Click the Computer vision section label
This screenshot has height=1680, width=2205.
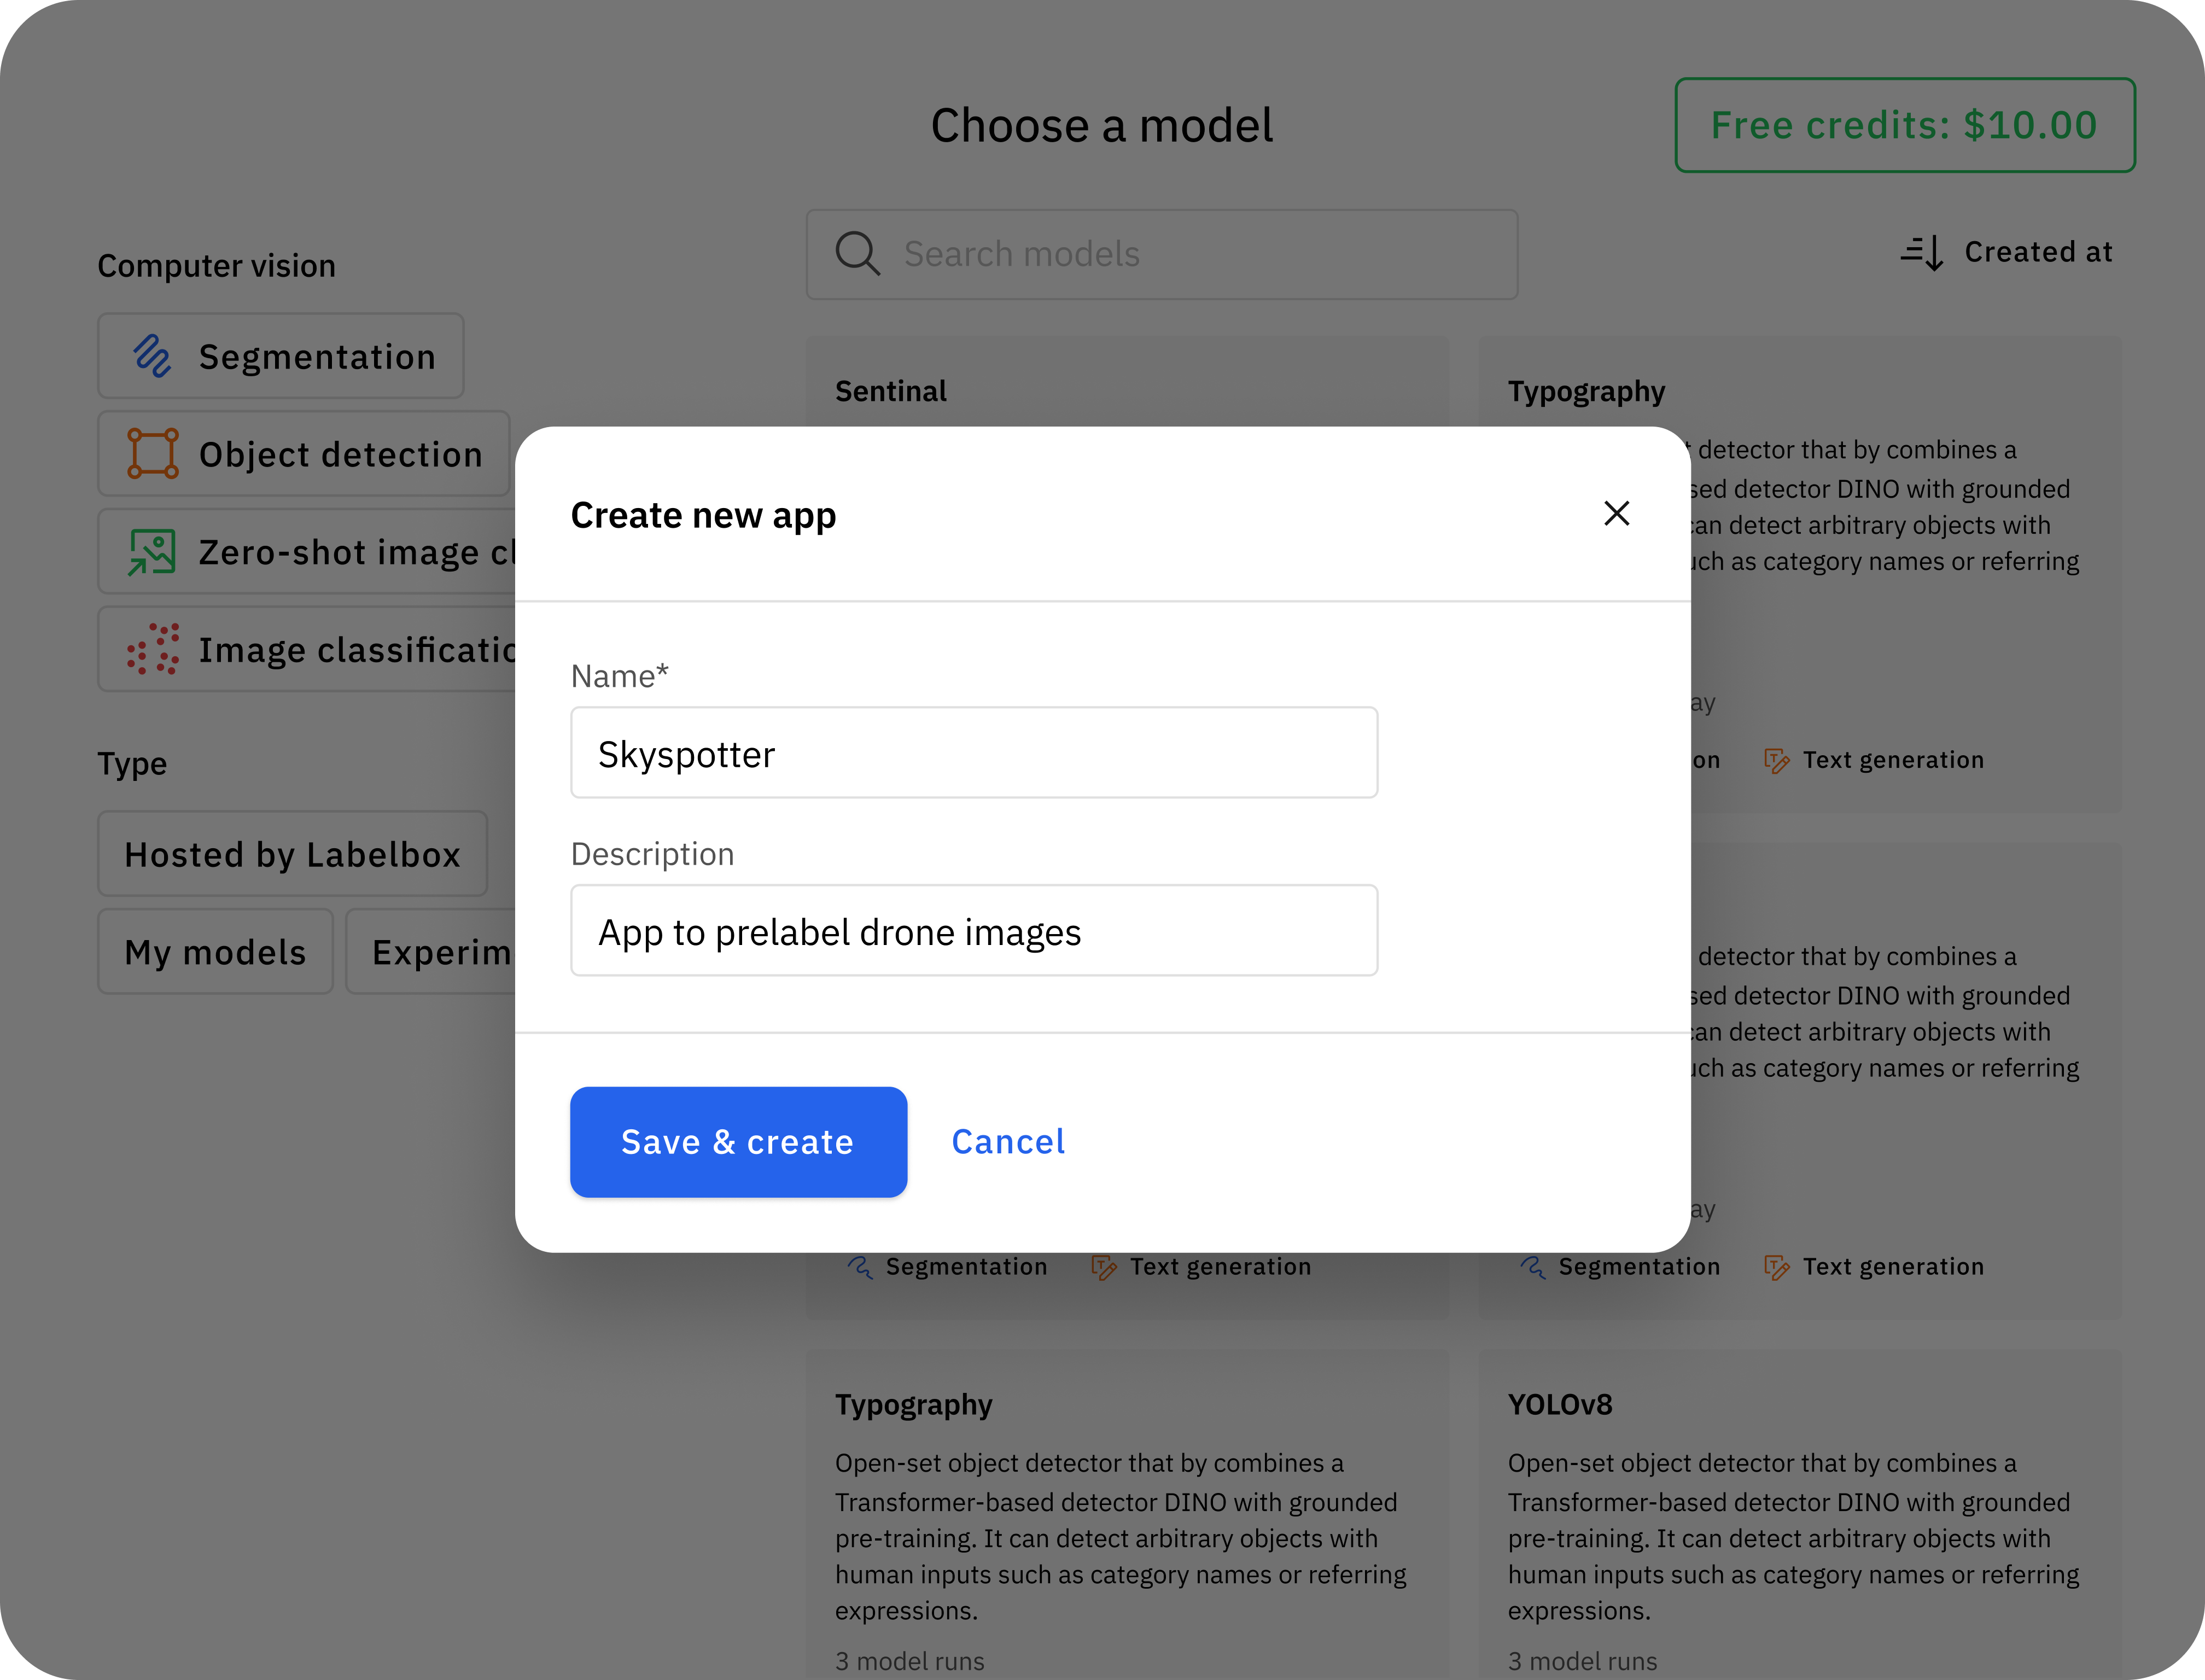coord(217,266)
